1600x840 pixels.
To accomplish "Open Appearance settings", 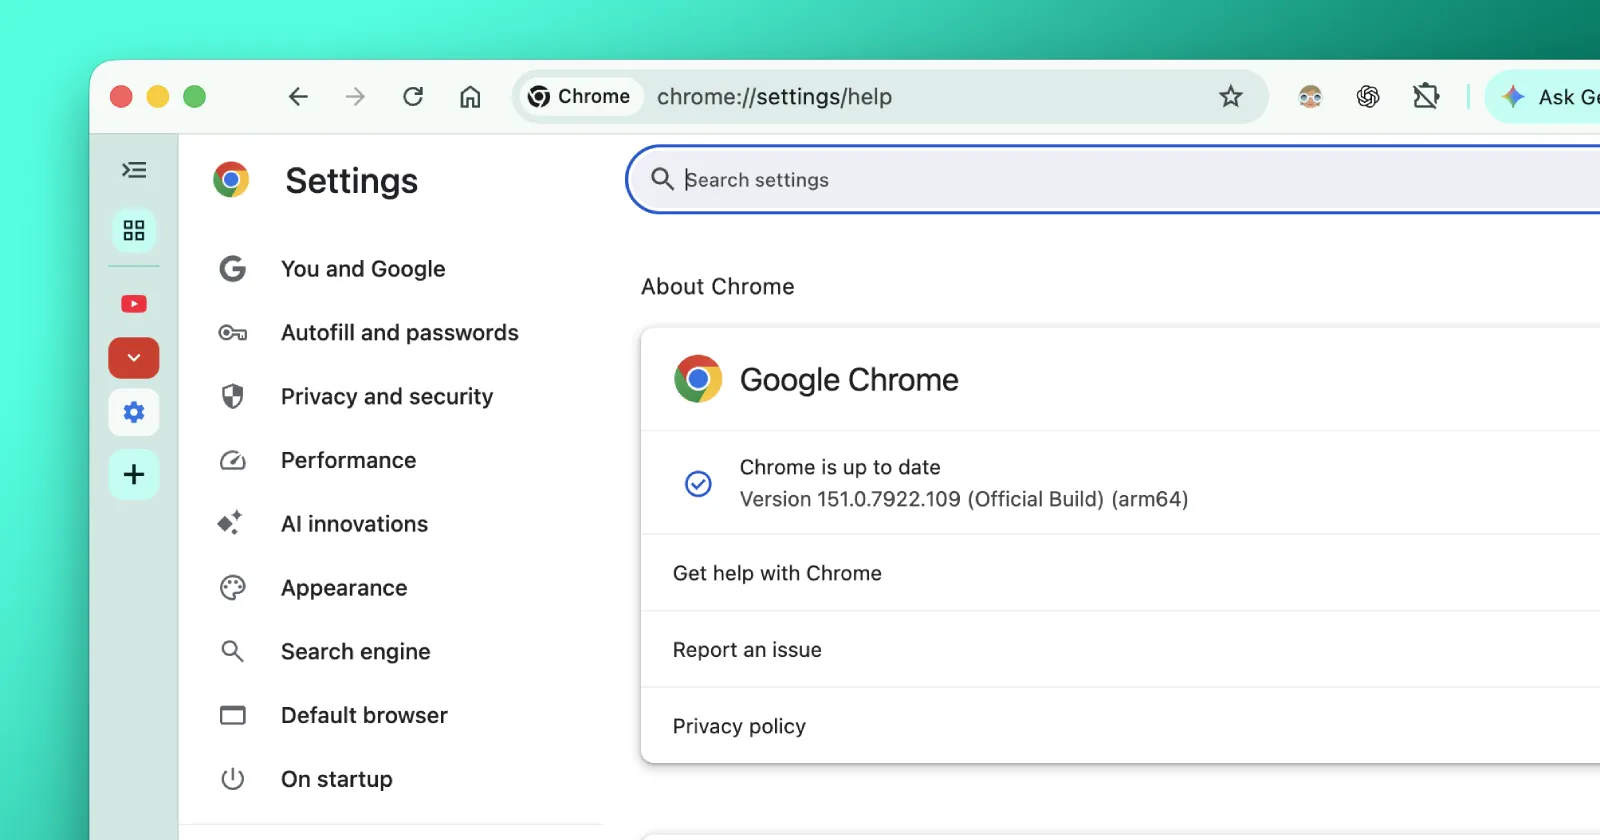I will (344, 588).
